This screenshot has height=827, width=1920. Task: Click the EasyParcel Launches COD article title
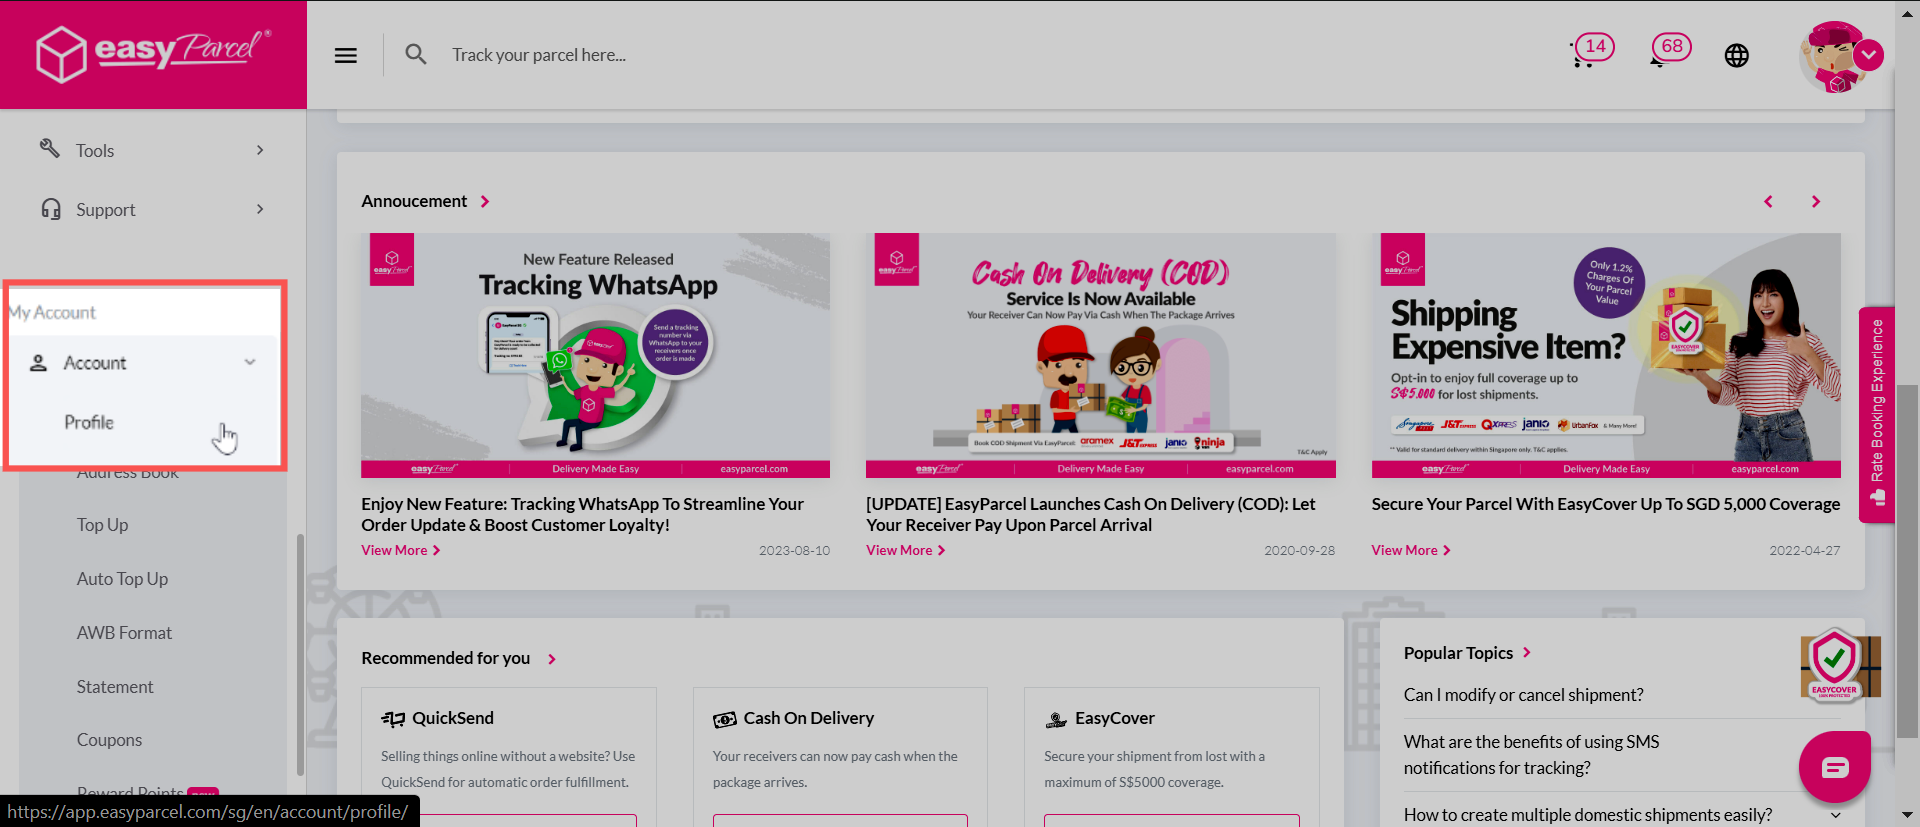point(1091,515)
